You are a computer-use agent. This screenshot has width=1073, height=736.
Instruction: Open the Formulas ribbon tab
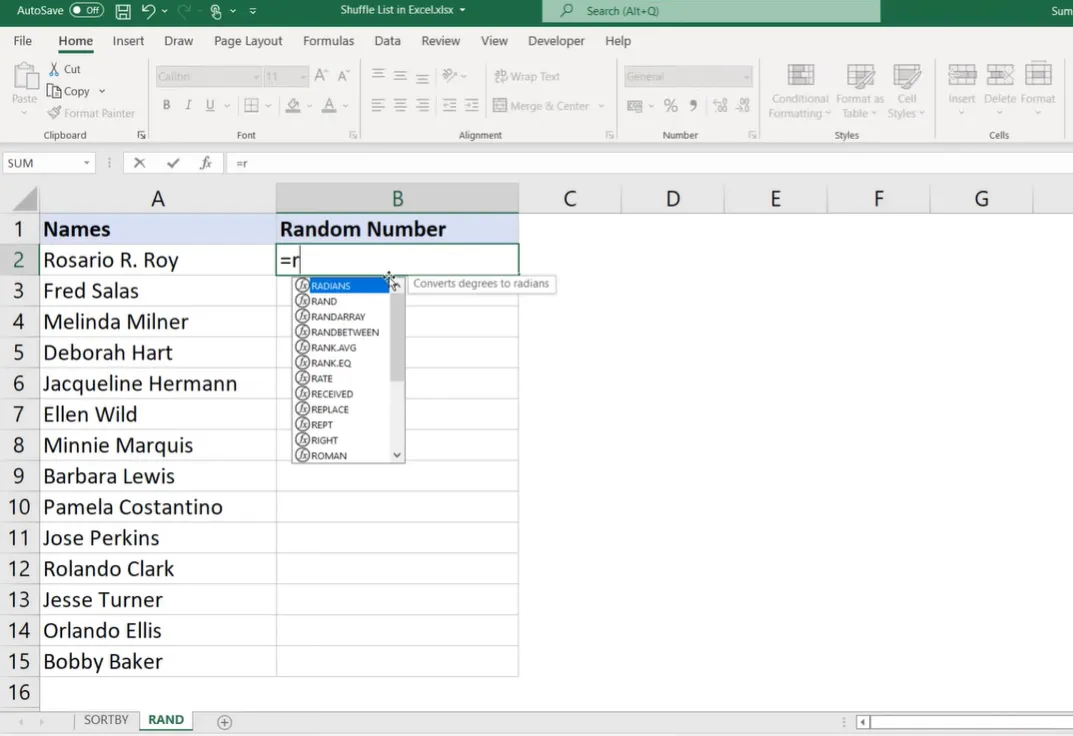[x=328, y=41]
